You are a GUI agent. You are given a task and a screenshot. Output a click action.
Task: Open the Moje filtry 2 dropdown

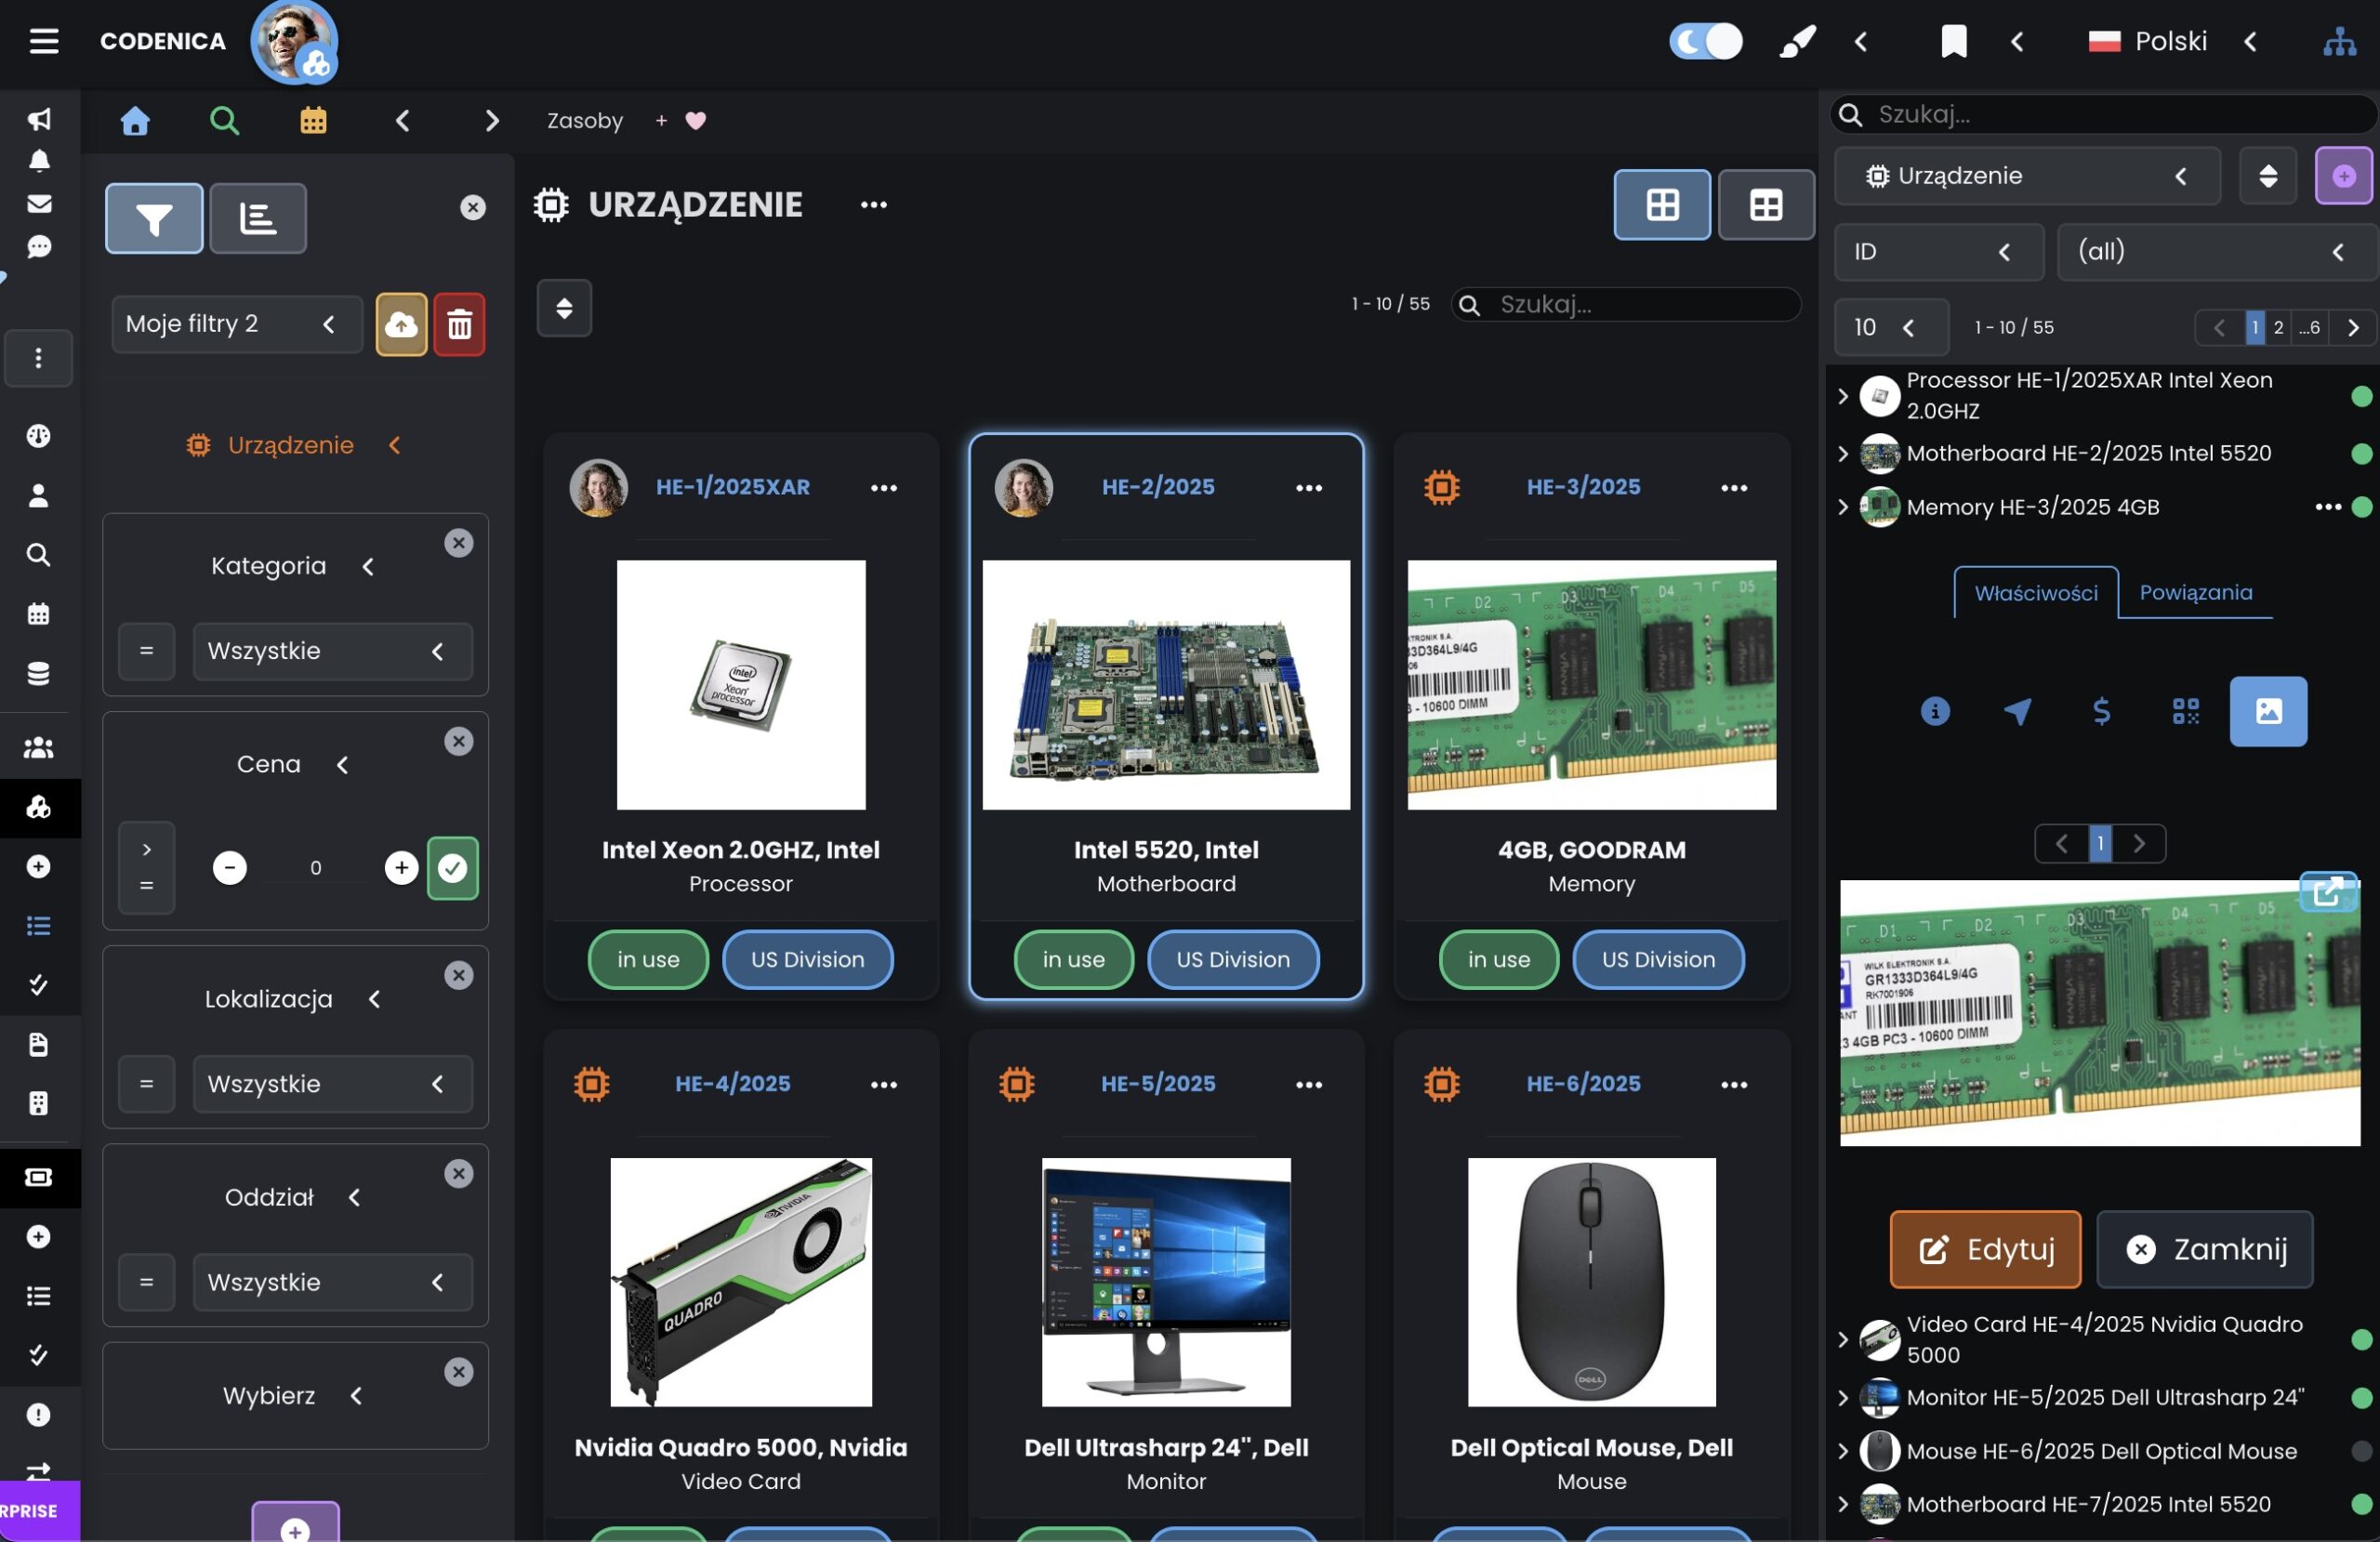[236, 324]
